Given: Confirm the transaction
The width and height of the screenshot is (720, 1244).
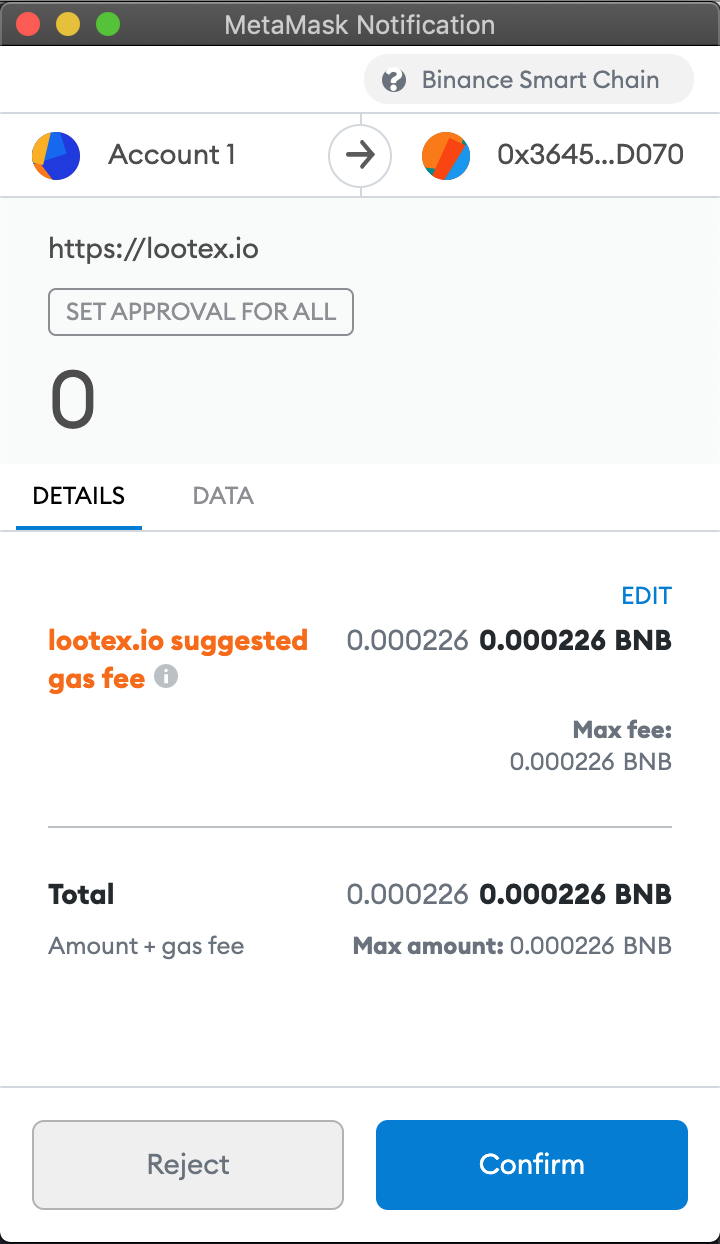Looking at the screenshot, I should point(531,1165).
